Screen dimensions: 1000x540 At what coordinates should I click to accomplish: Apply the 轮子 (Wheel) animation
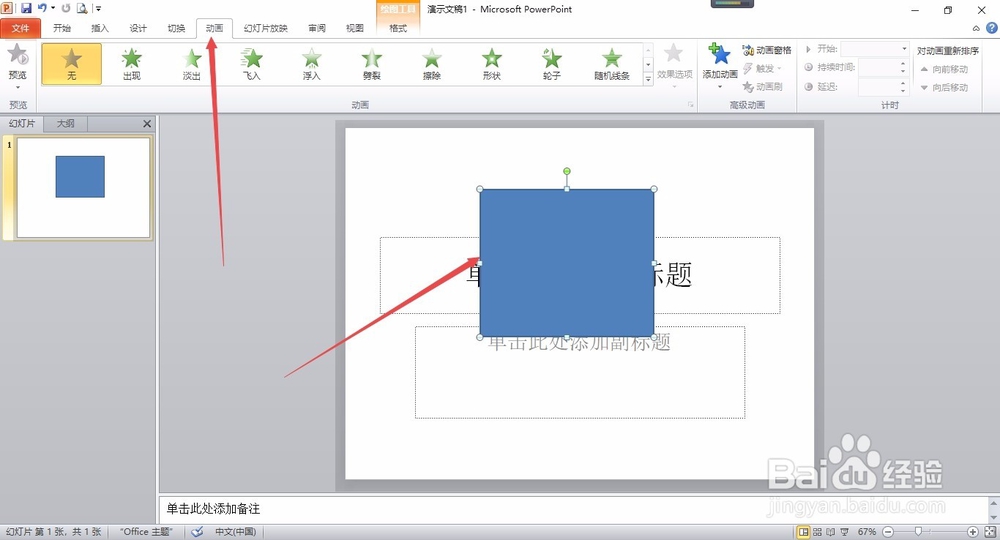point(551,64)
